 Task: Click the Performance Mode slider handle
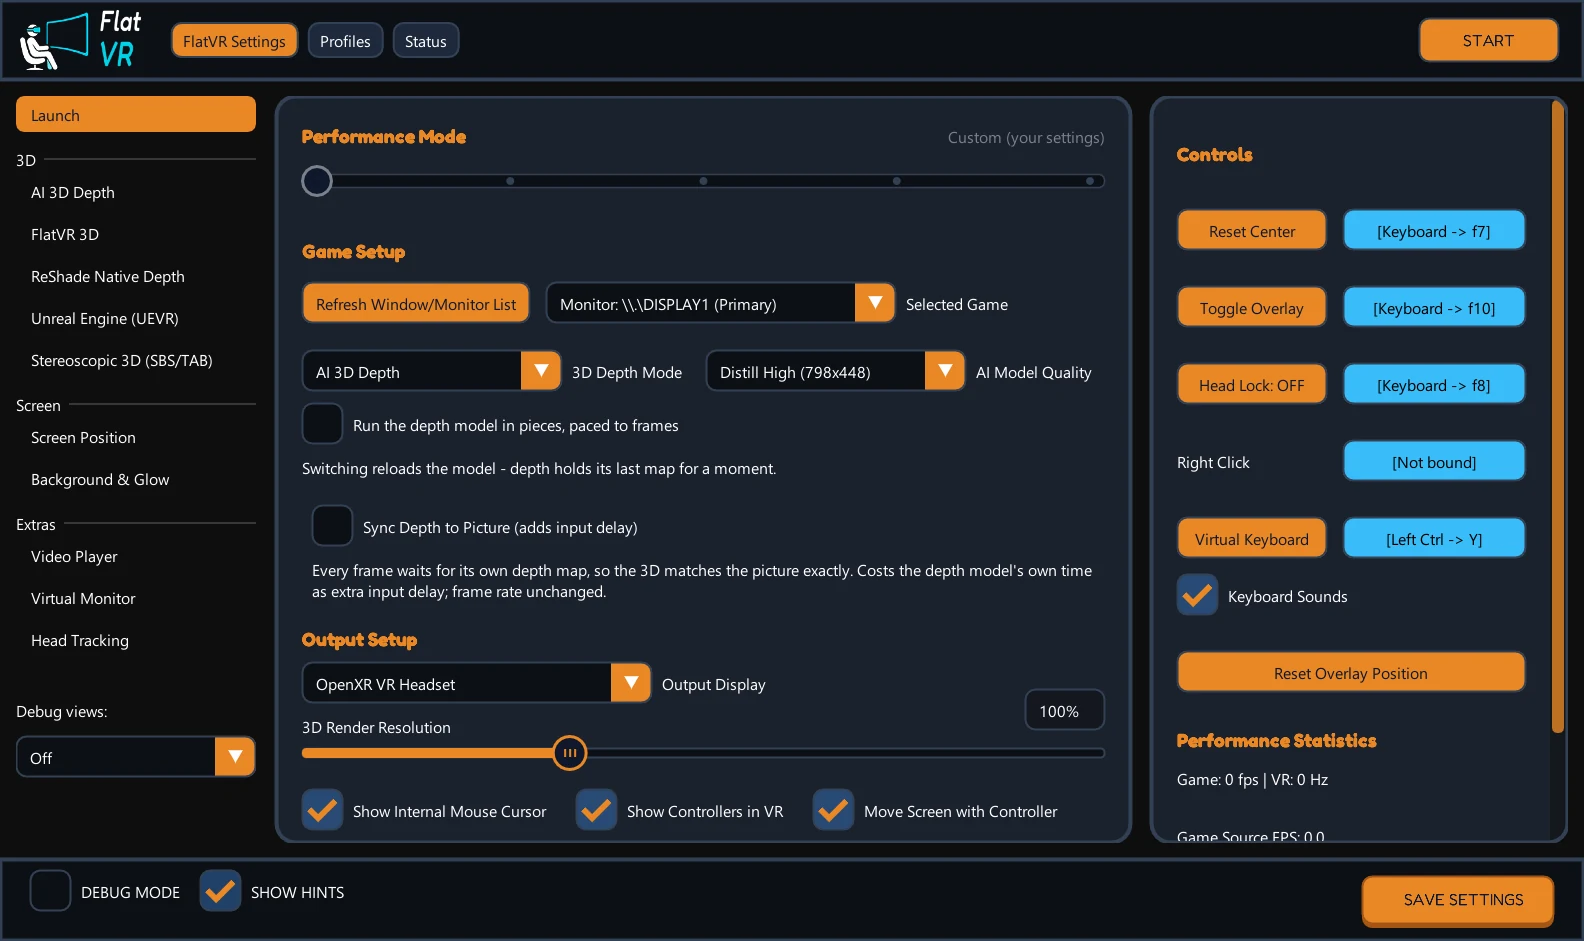point(317,181)
